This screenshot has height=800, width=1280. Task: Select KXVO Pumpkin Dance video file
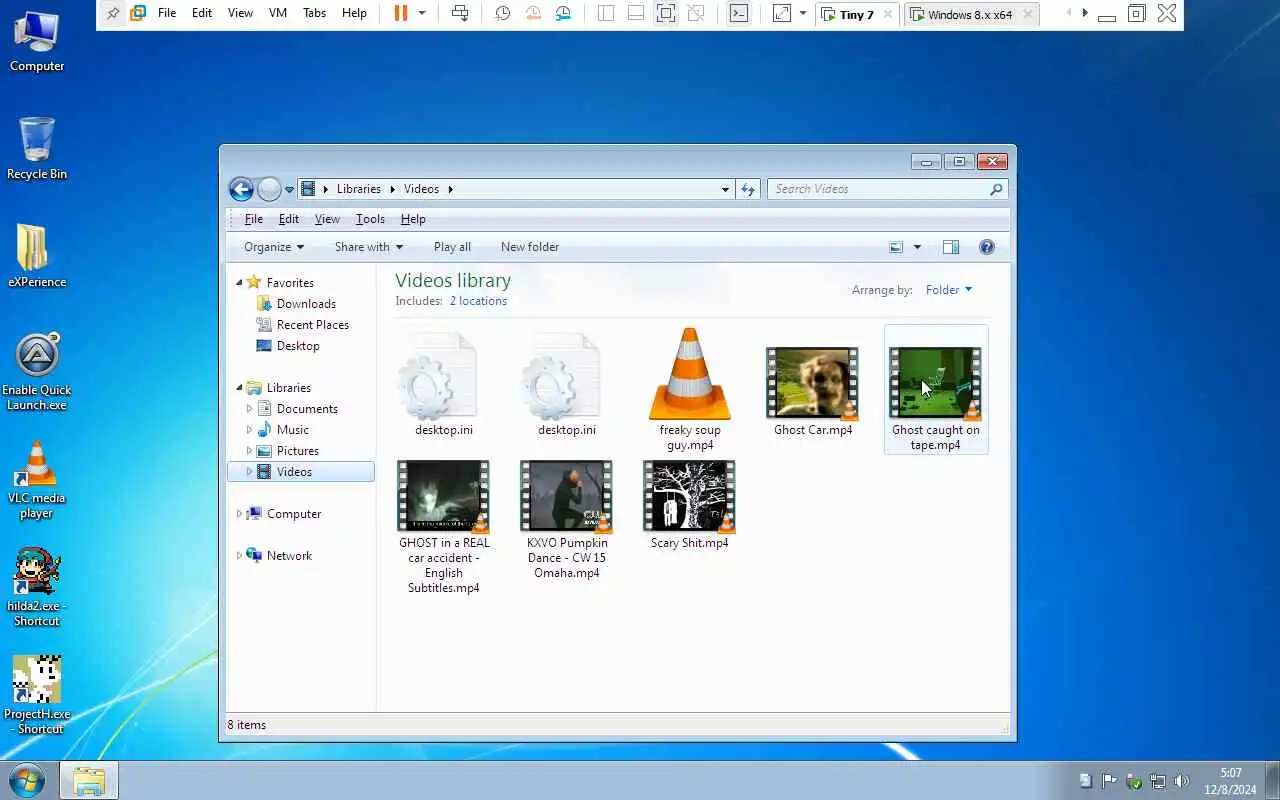click(x=567, y=520)
